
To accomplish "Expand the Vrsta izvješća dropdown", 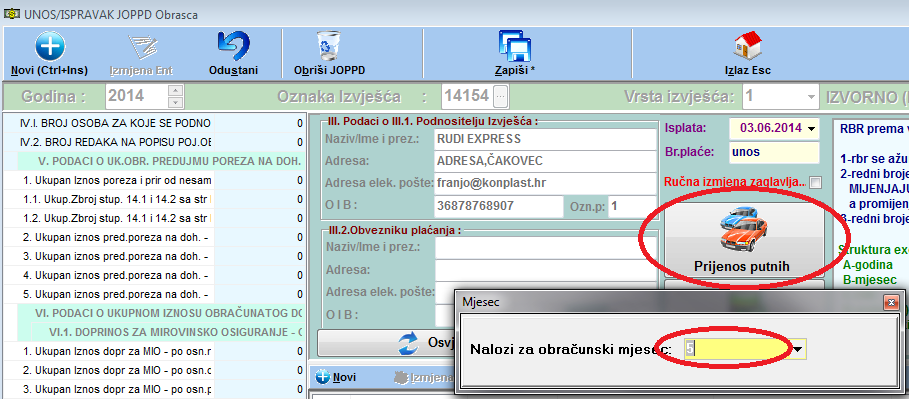I will (810, 96).
